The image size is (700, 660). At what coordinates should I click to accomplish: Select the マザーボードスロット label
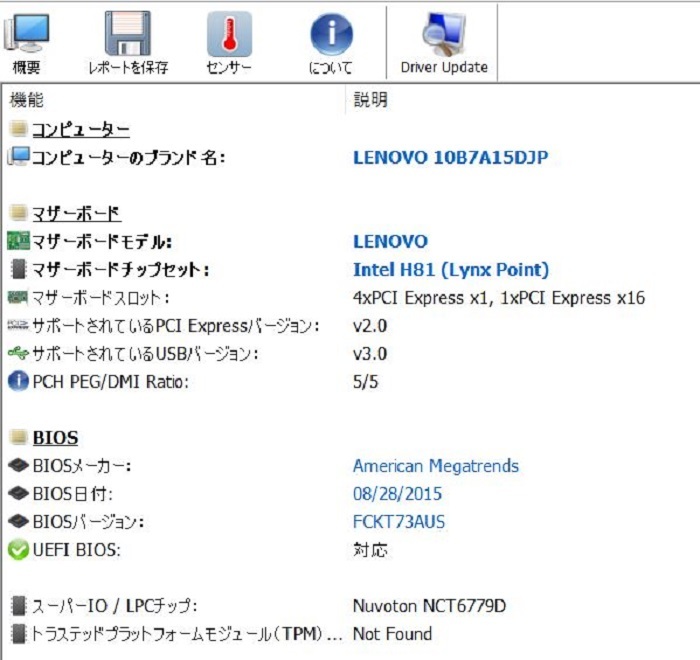pos(100,297)
